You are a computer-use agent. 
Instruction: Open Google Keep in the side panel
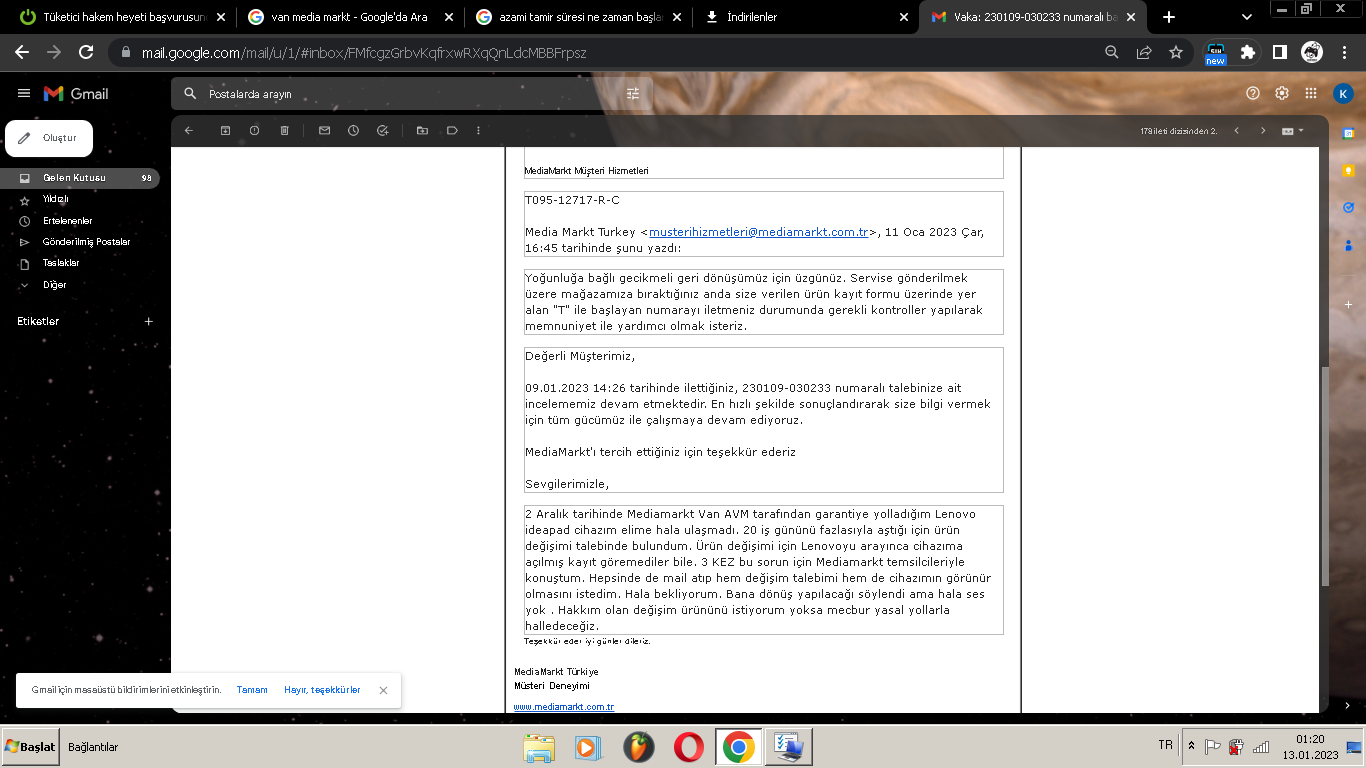tap(1348, 170)
